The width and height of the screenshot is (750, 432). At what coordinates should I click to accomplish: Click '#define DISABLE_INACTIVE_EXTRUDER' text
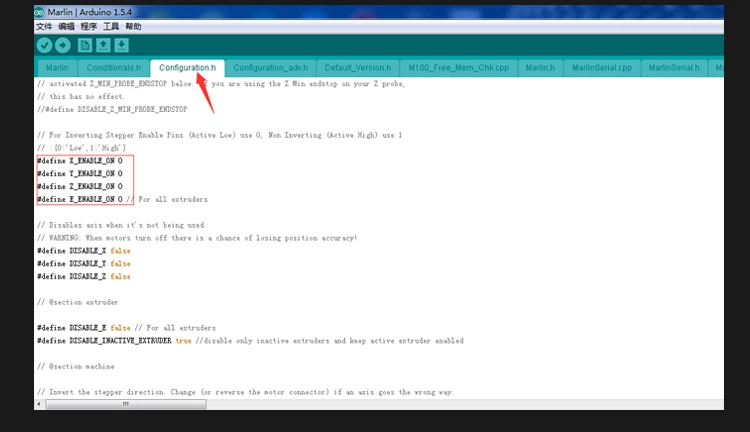click(104, 341)
